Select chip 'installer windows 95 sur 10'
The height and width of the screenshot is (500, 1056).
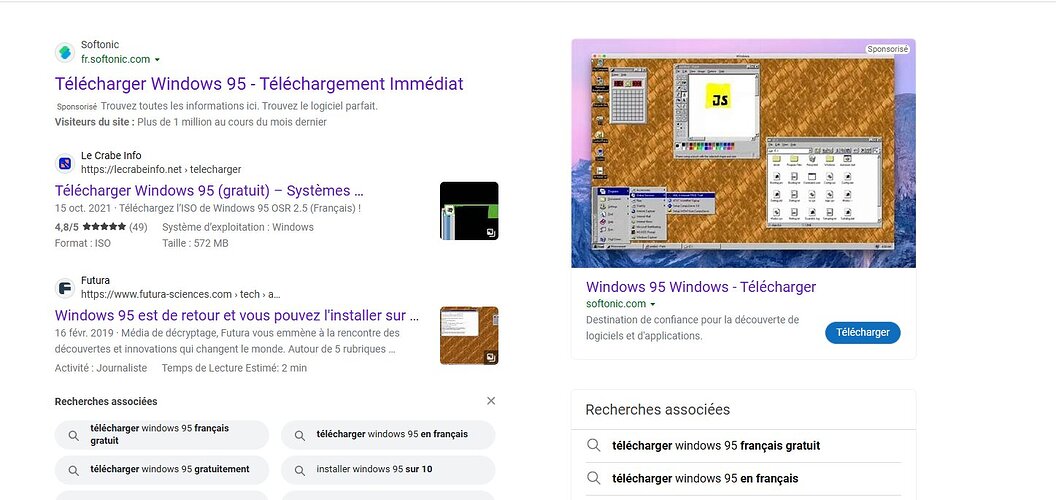point(388,470)
